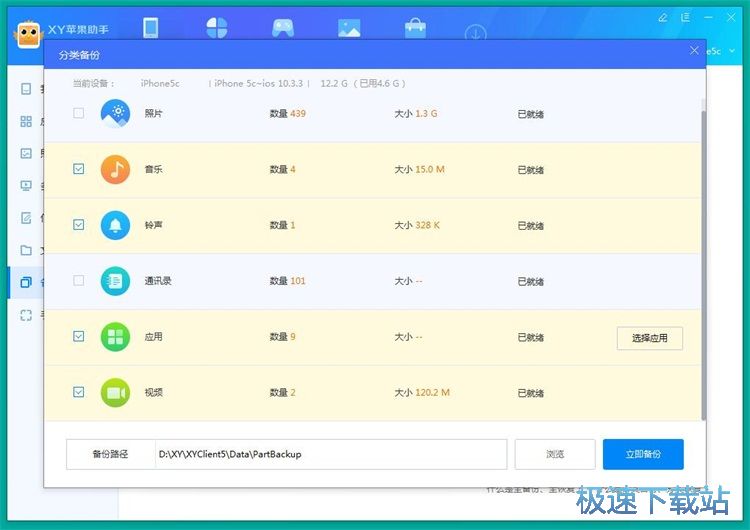Click the Contacts category icon
Image resolution: width=750 pixels, height=530 pixels.
[x=116, y=281]
